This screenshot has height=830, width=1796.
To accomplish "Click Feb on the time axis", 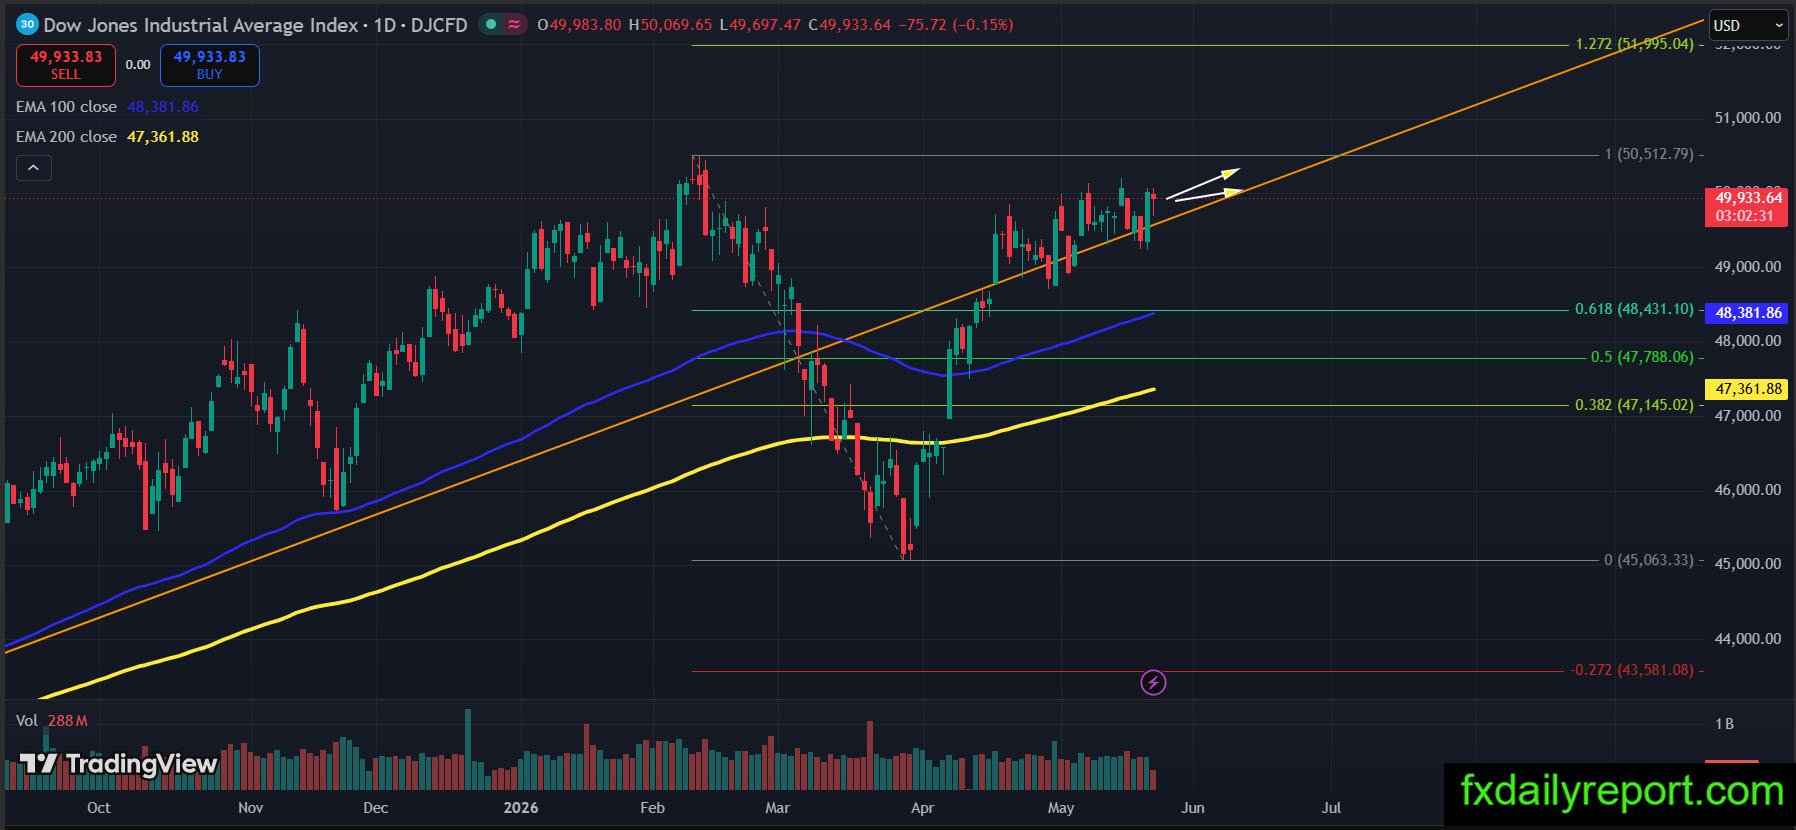I will click(x=652, y=808).
